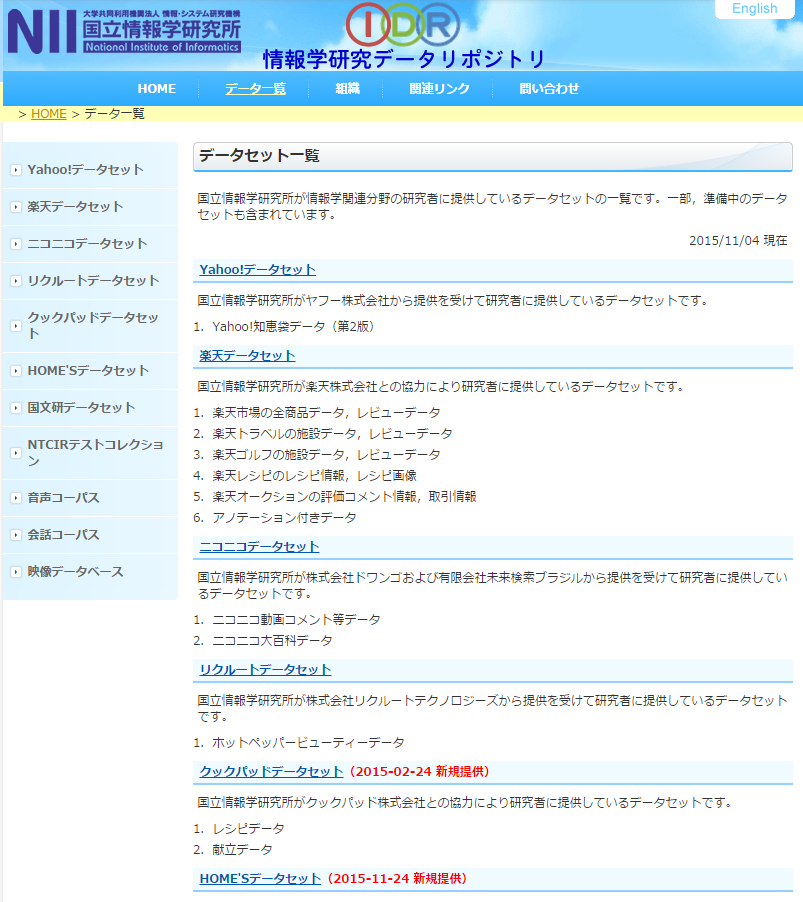Viewport: 803px width, 902px height.
Task: Click HOME in the breadcrumb trail
Action: tap(48, 113)
